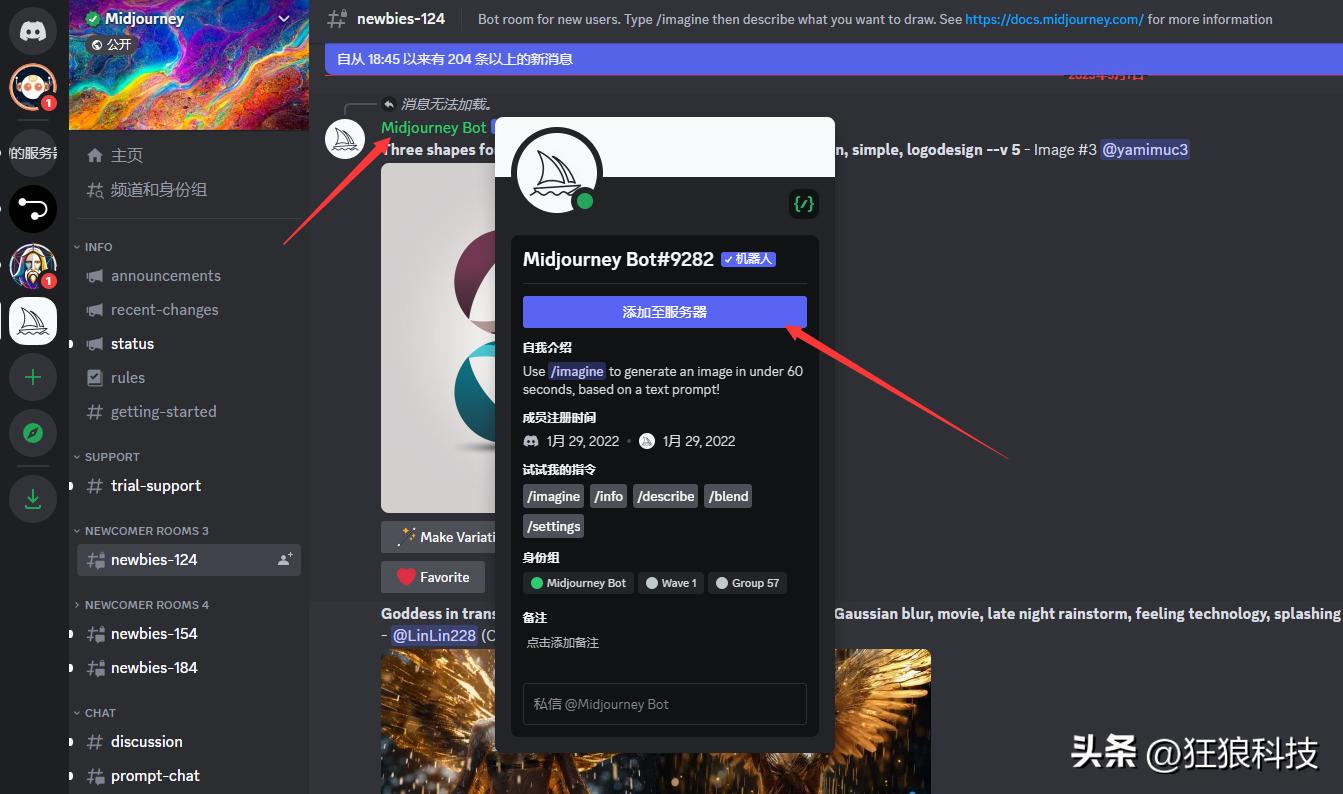Click the newbies-124 channel title in the header
1343x794 pixels.
[x=401, y=19]
